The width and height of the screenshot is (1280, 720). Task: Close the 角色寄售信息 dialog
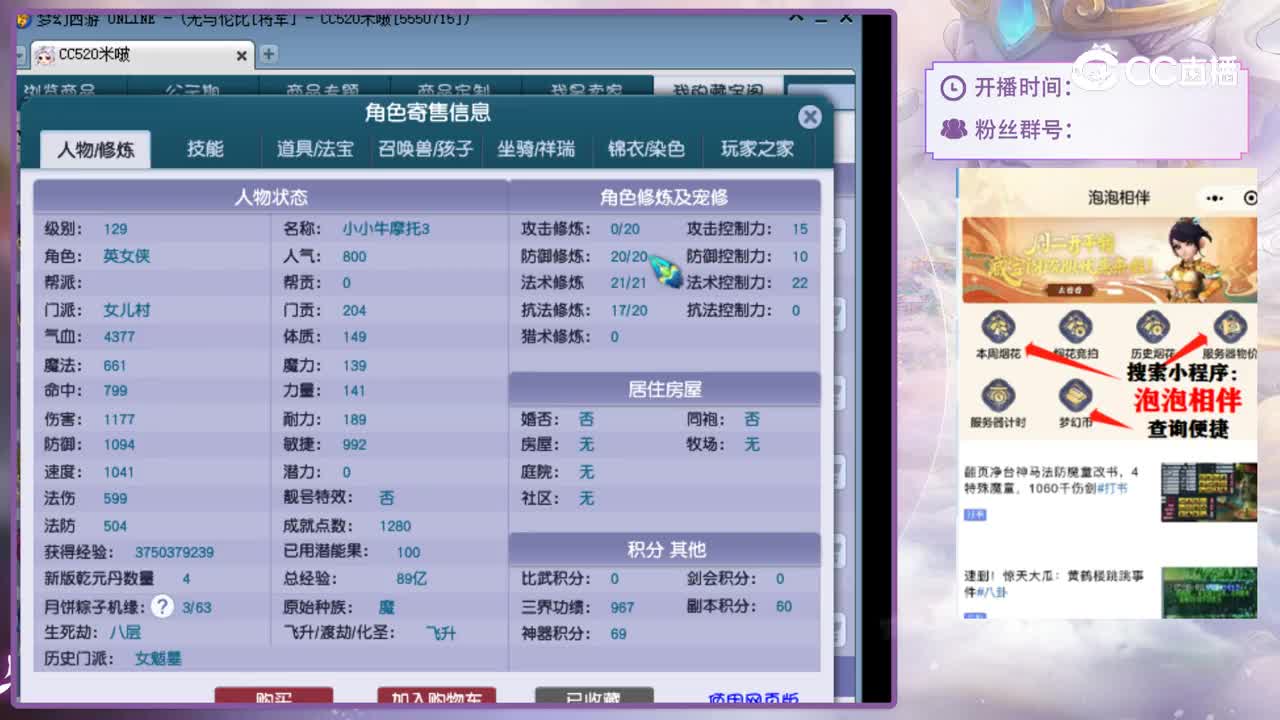click(x=810, y=117)
